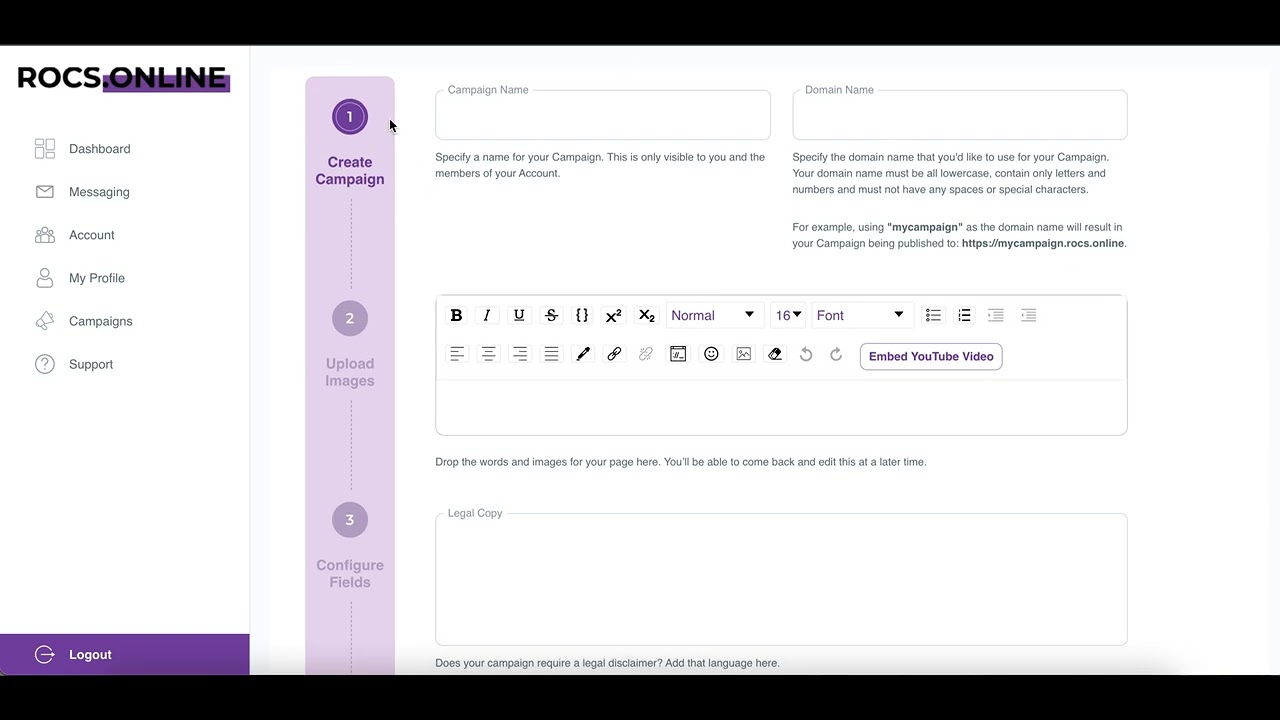Undo the last edit
The image size is (1280, 720).
[x=806, y=354]
